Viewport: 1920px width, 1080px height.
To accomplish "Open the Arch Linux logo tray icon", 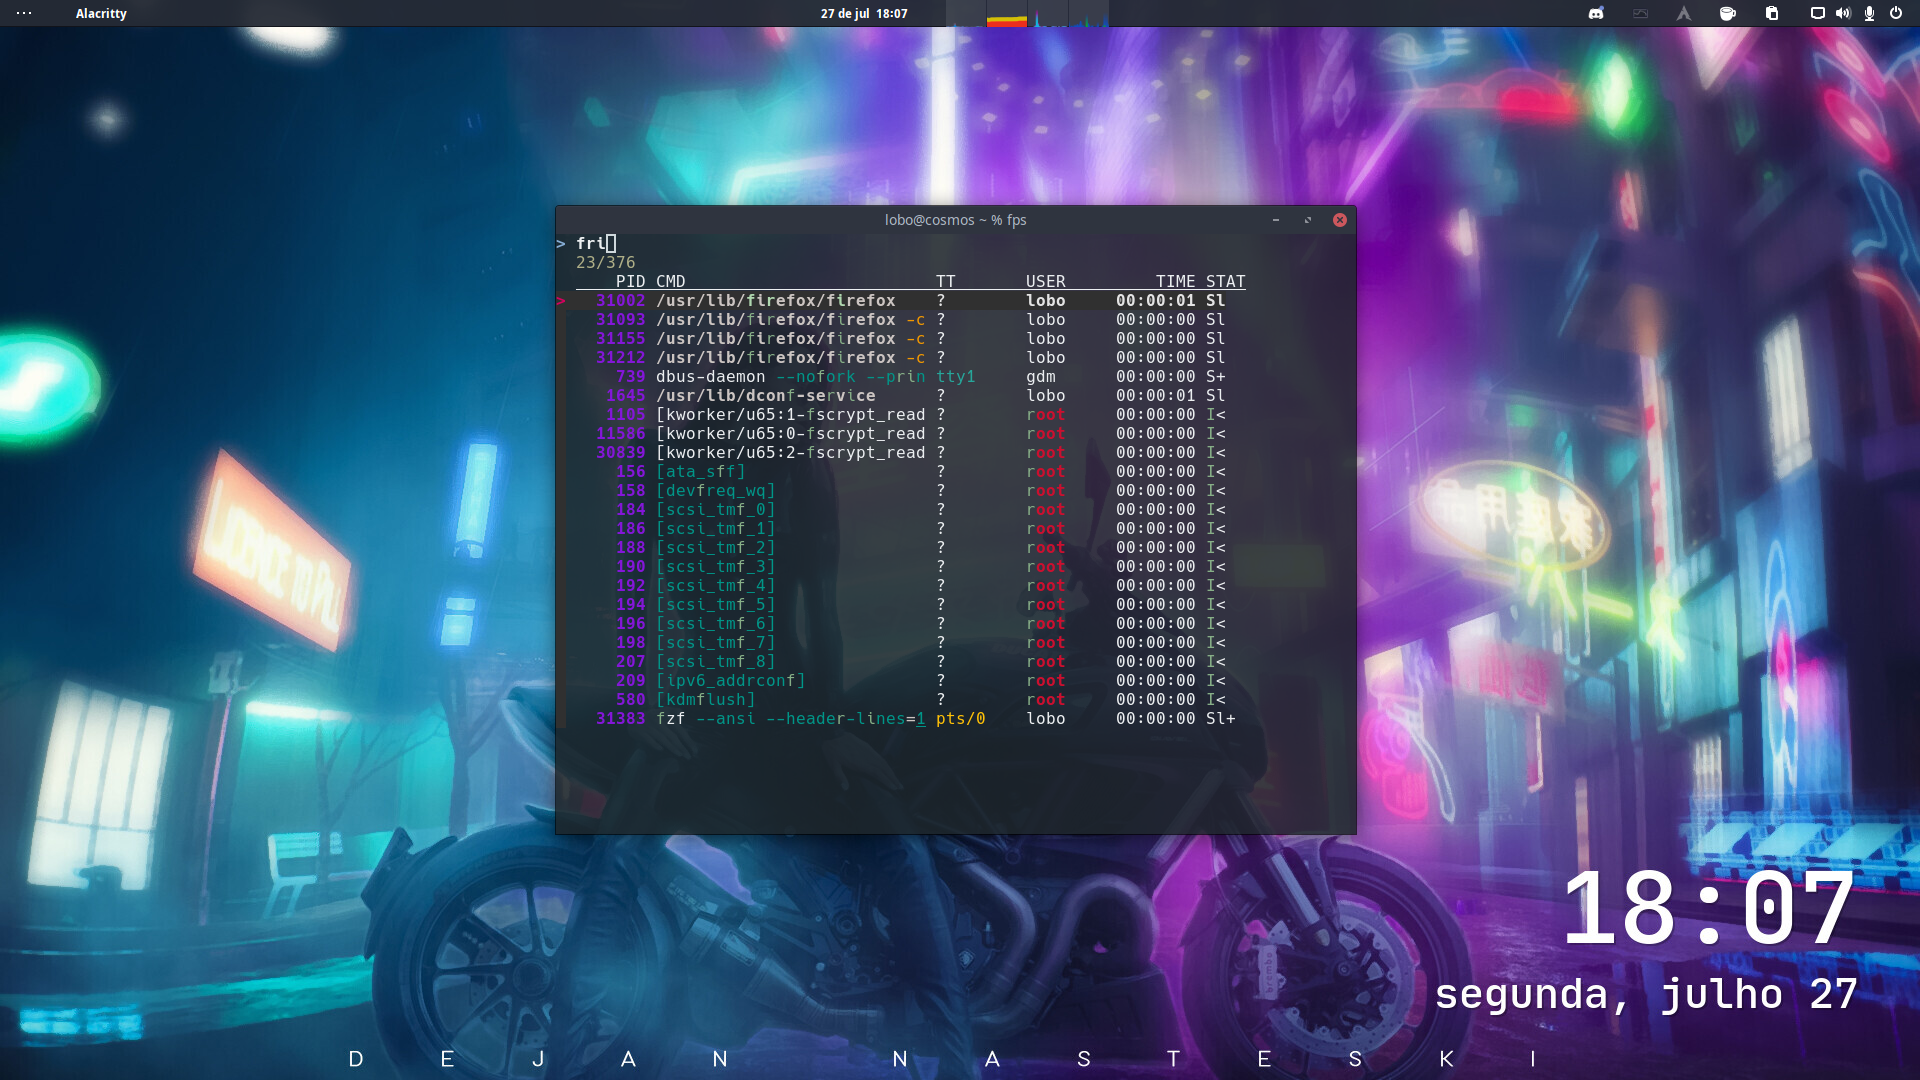I will pos(1684,13).
